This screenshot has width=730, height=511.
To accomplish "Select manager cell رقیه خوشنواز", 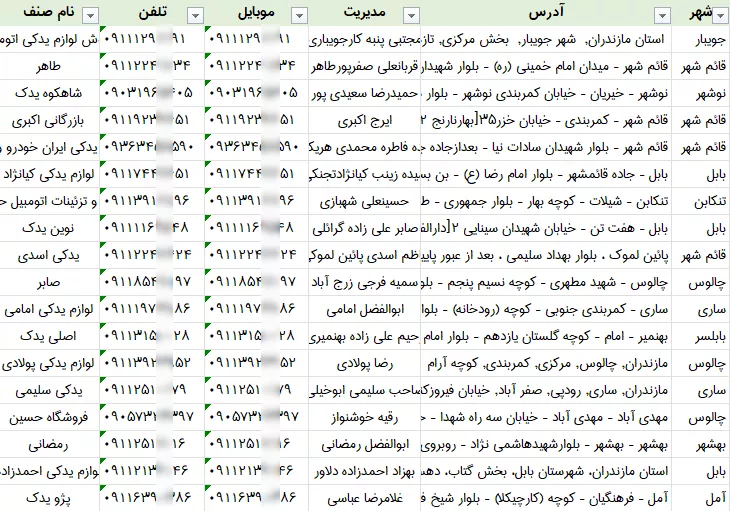I will click(x=365, y=417).
